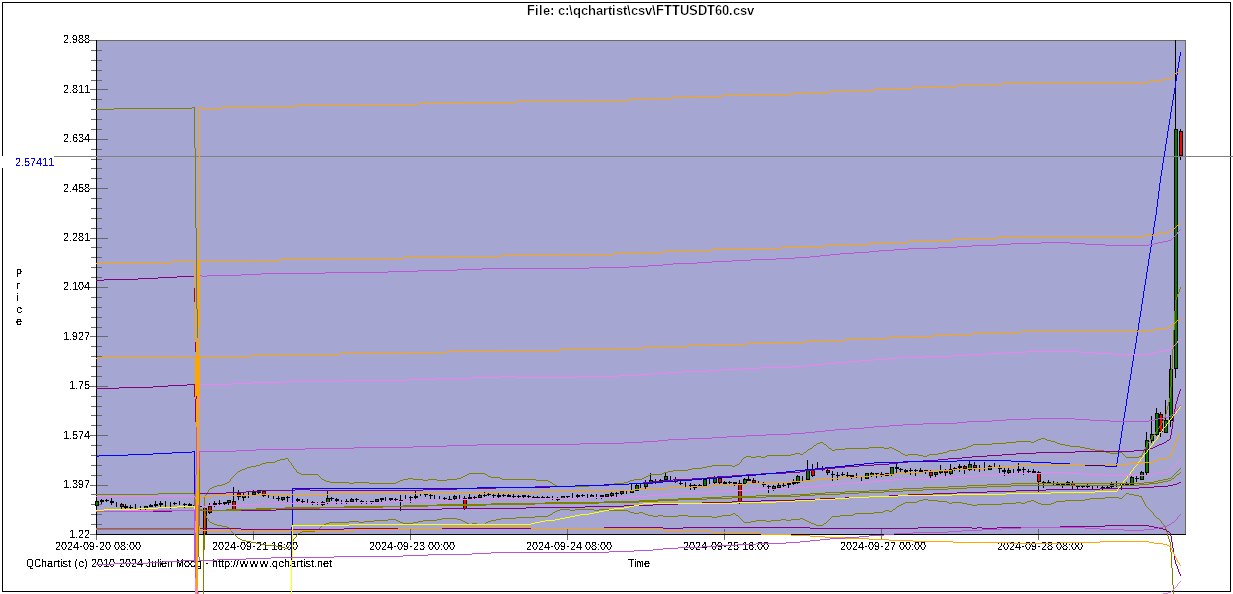1233x594 pixels.
Task: Select the 2024-09-28 08:00 date label
Action: point(1040,546)
